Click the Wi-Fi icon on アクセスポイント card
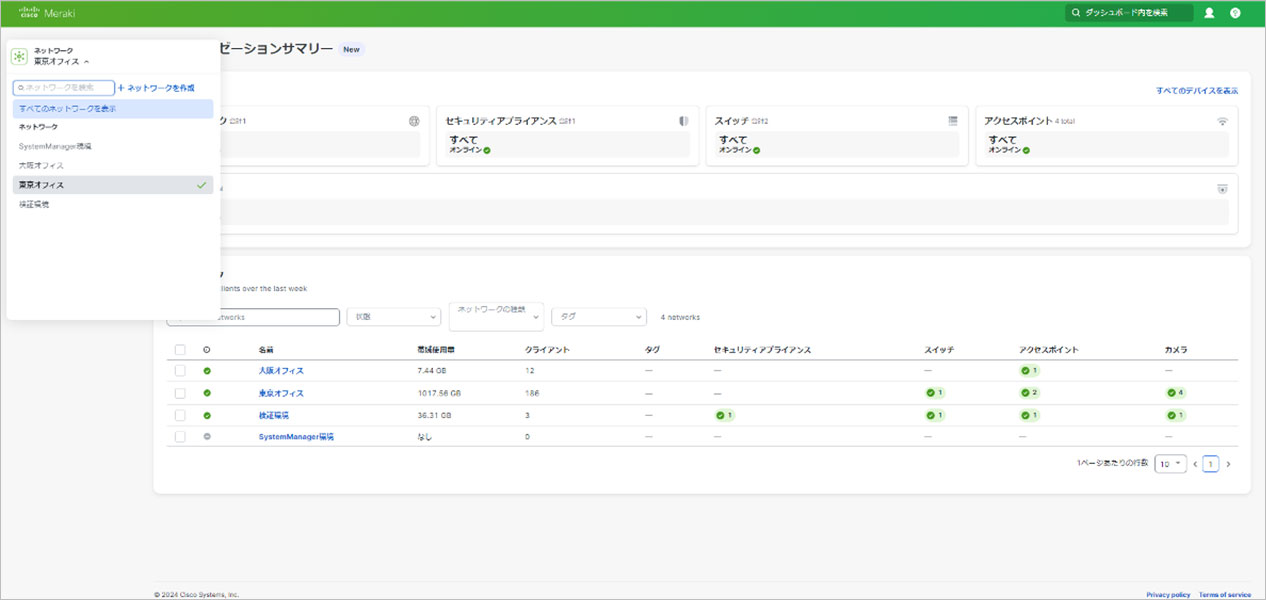1266x600 pixels. (1222, 121)
